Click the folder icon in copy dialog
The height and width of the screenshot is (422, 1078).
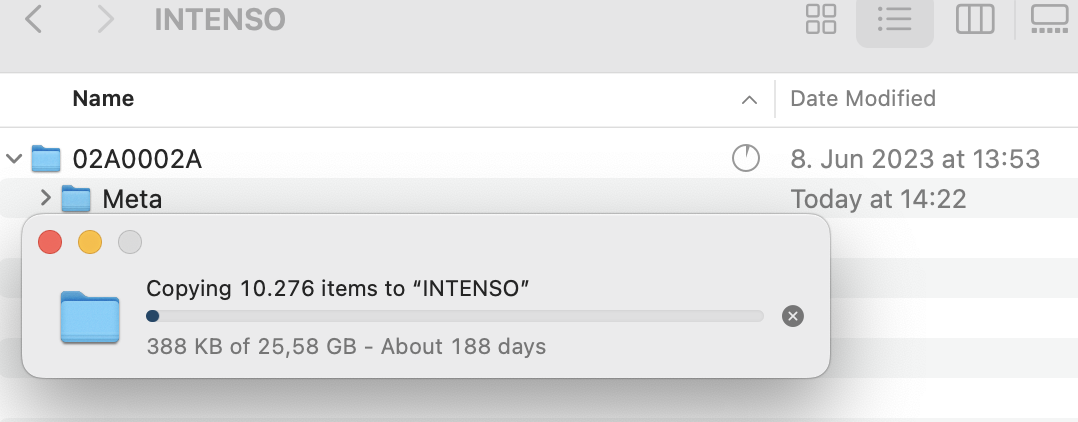pyautogui.click(x=90, y=317)
